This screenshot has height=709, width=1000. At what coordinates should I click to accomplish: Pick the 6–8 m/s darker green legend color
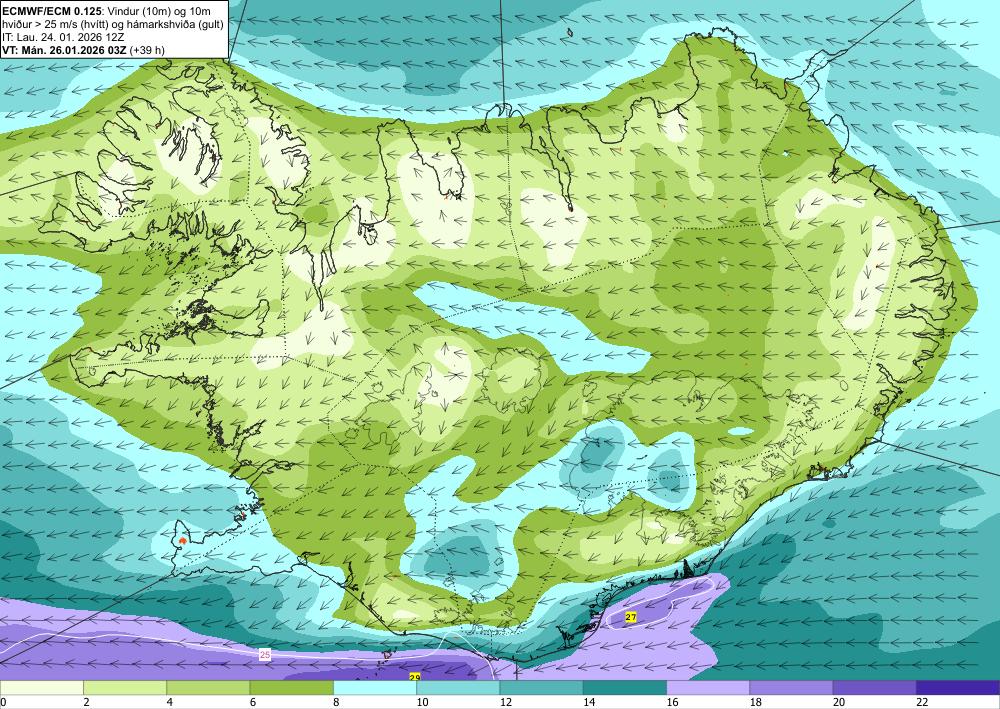pyautogui.click(x=291, y=687)
